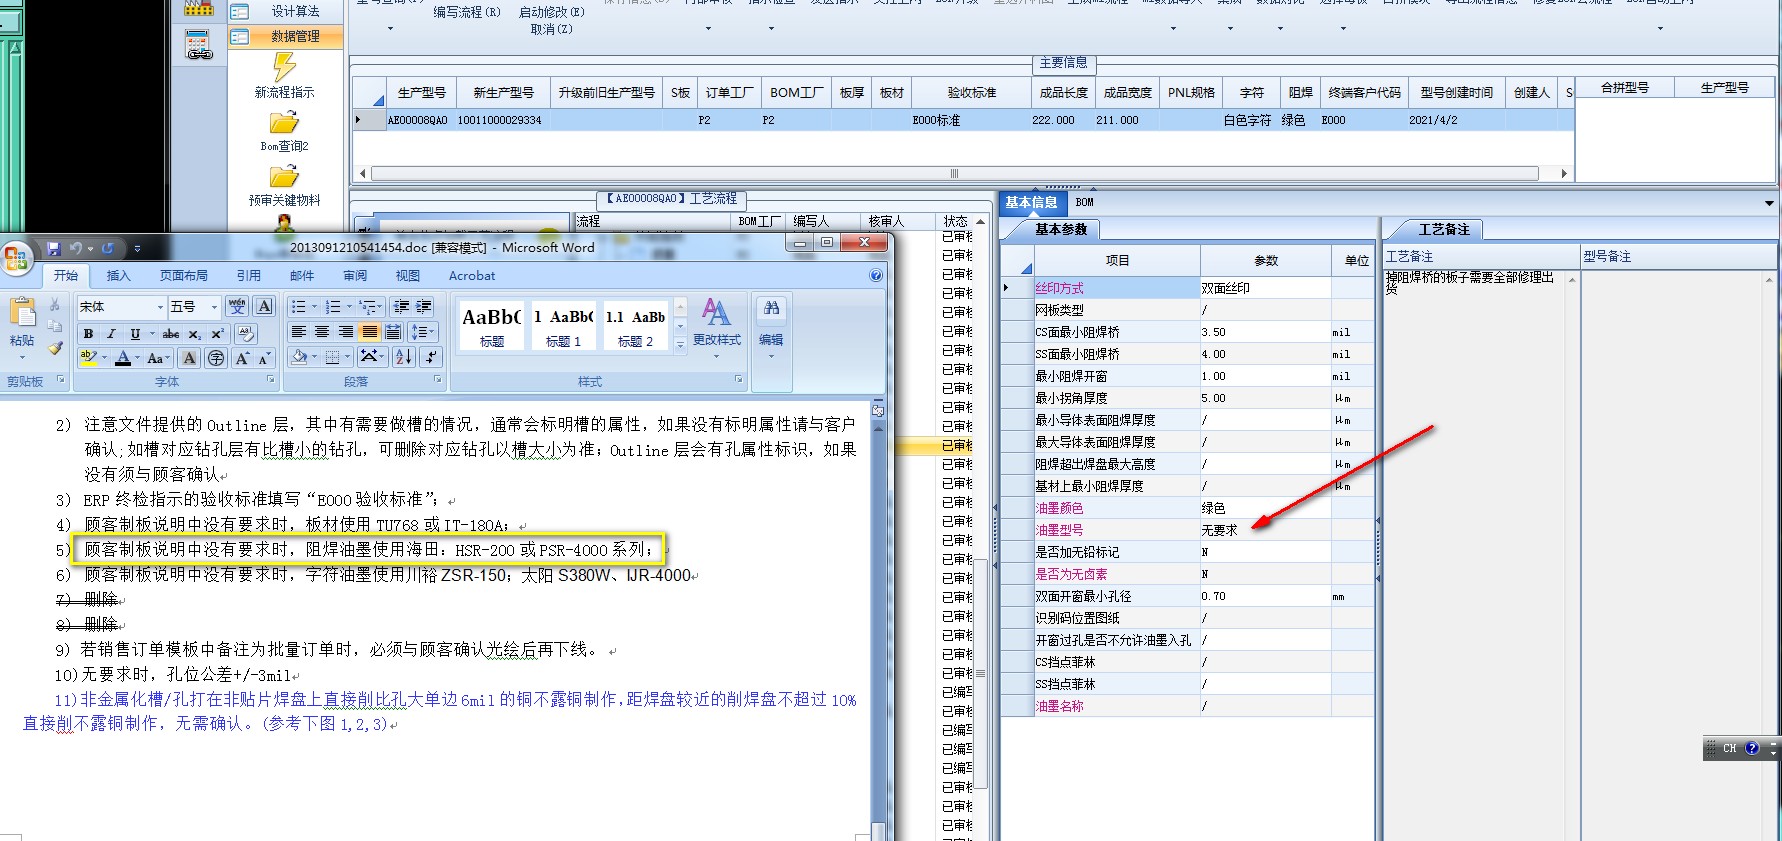
Task: Click the shading paint bucket icon
Action: 299,357
